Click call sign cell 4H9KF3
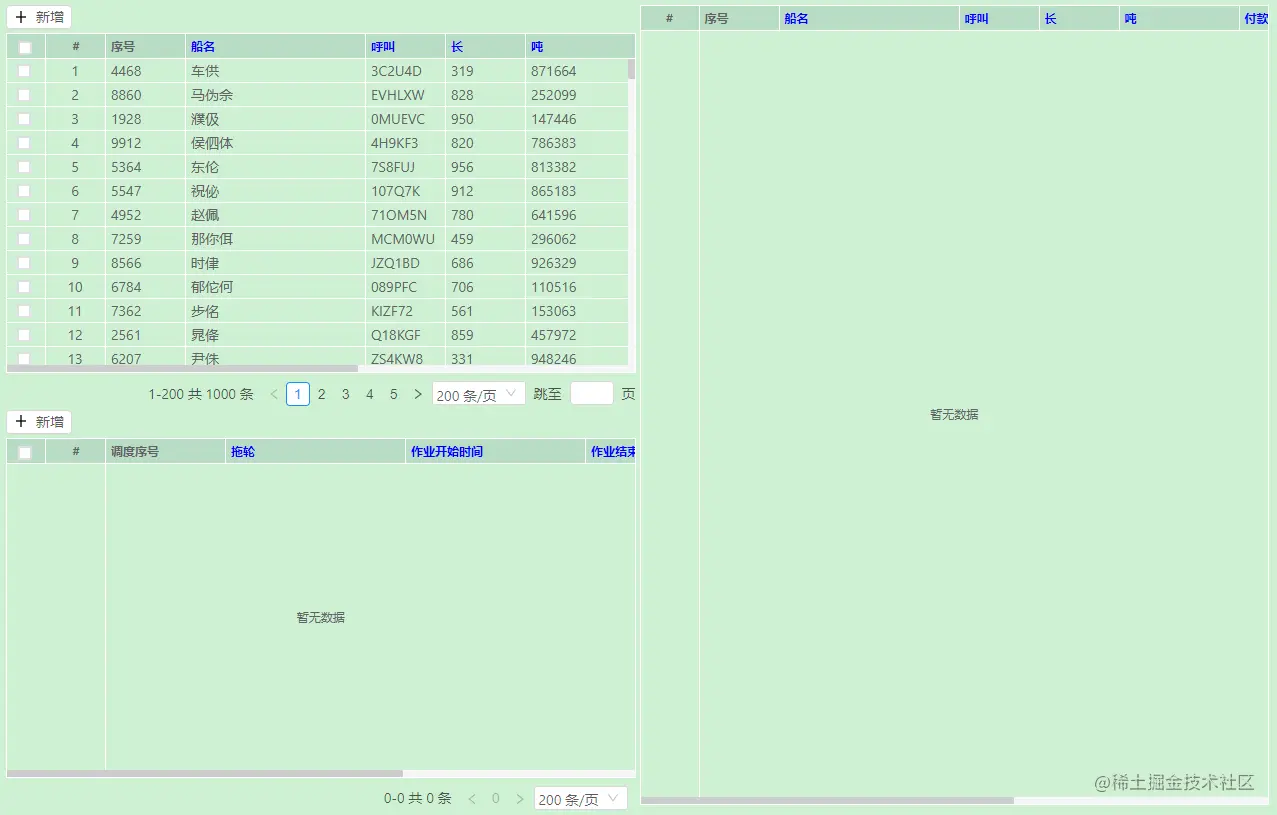The height and width of the screenshot is (815, 1277). (406, 143)
